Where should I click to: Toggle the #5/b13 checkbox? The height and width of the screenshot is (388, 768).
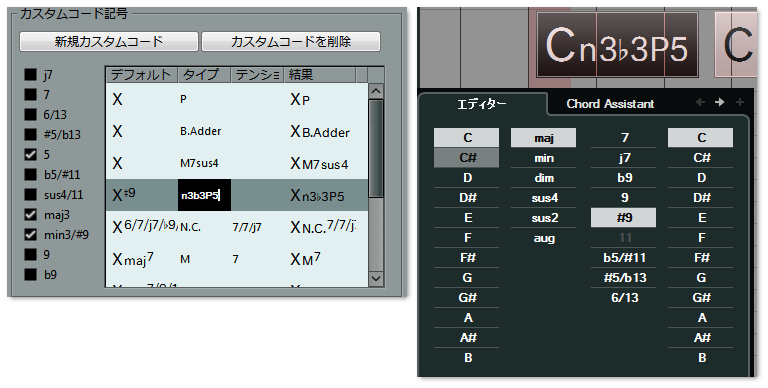31,134
